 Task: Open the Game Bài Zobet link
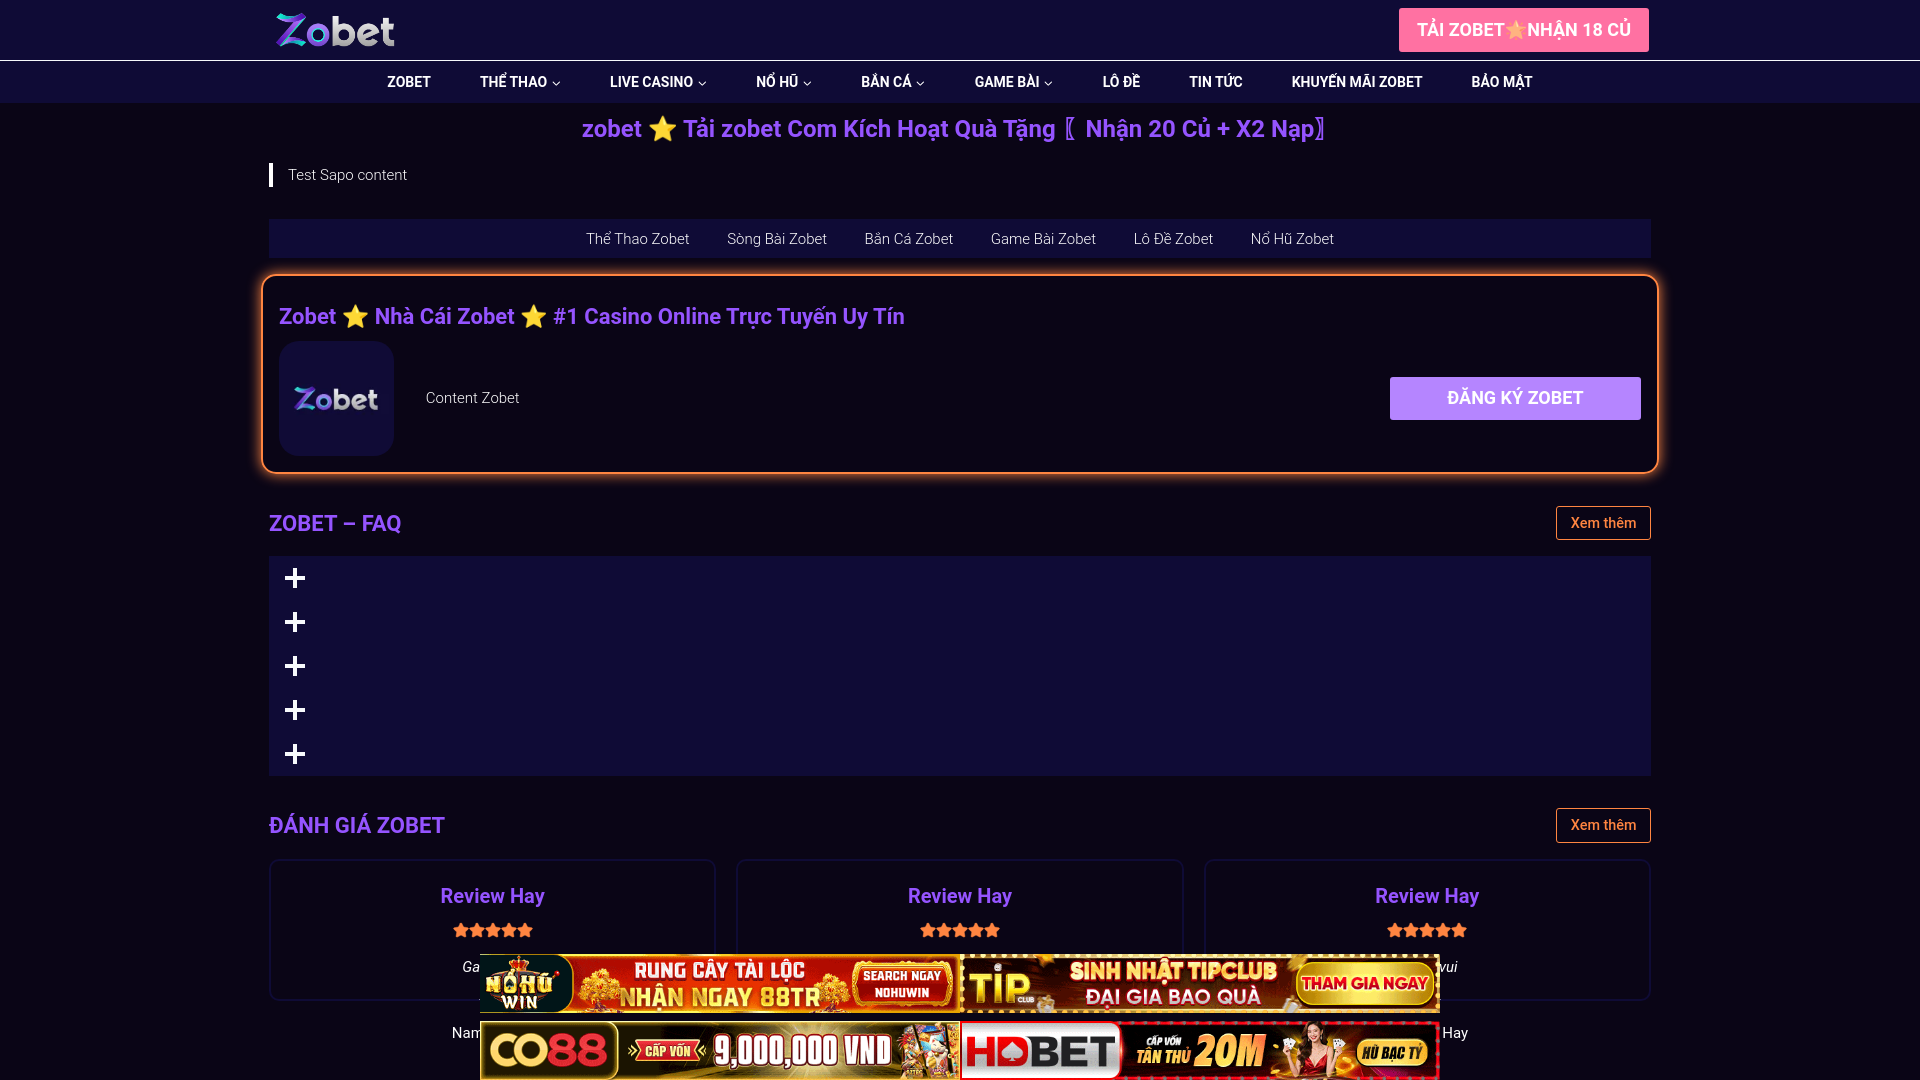(x=1043, y=239)
